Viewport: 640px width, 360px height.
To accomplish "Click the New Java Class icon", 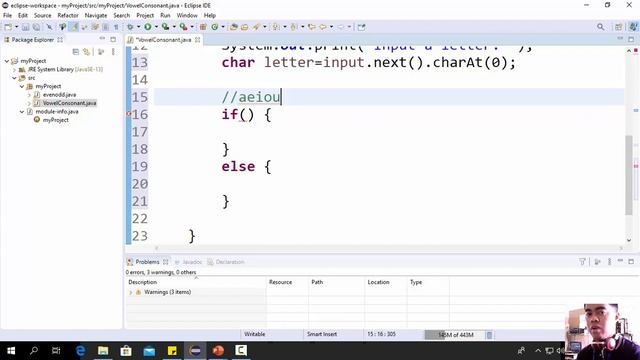I will tap(214, 27).
